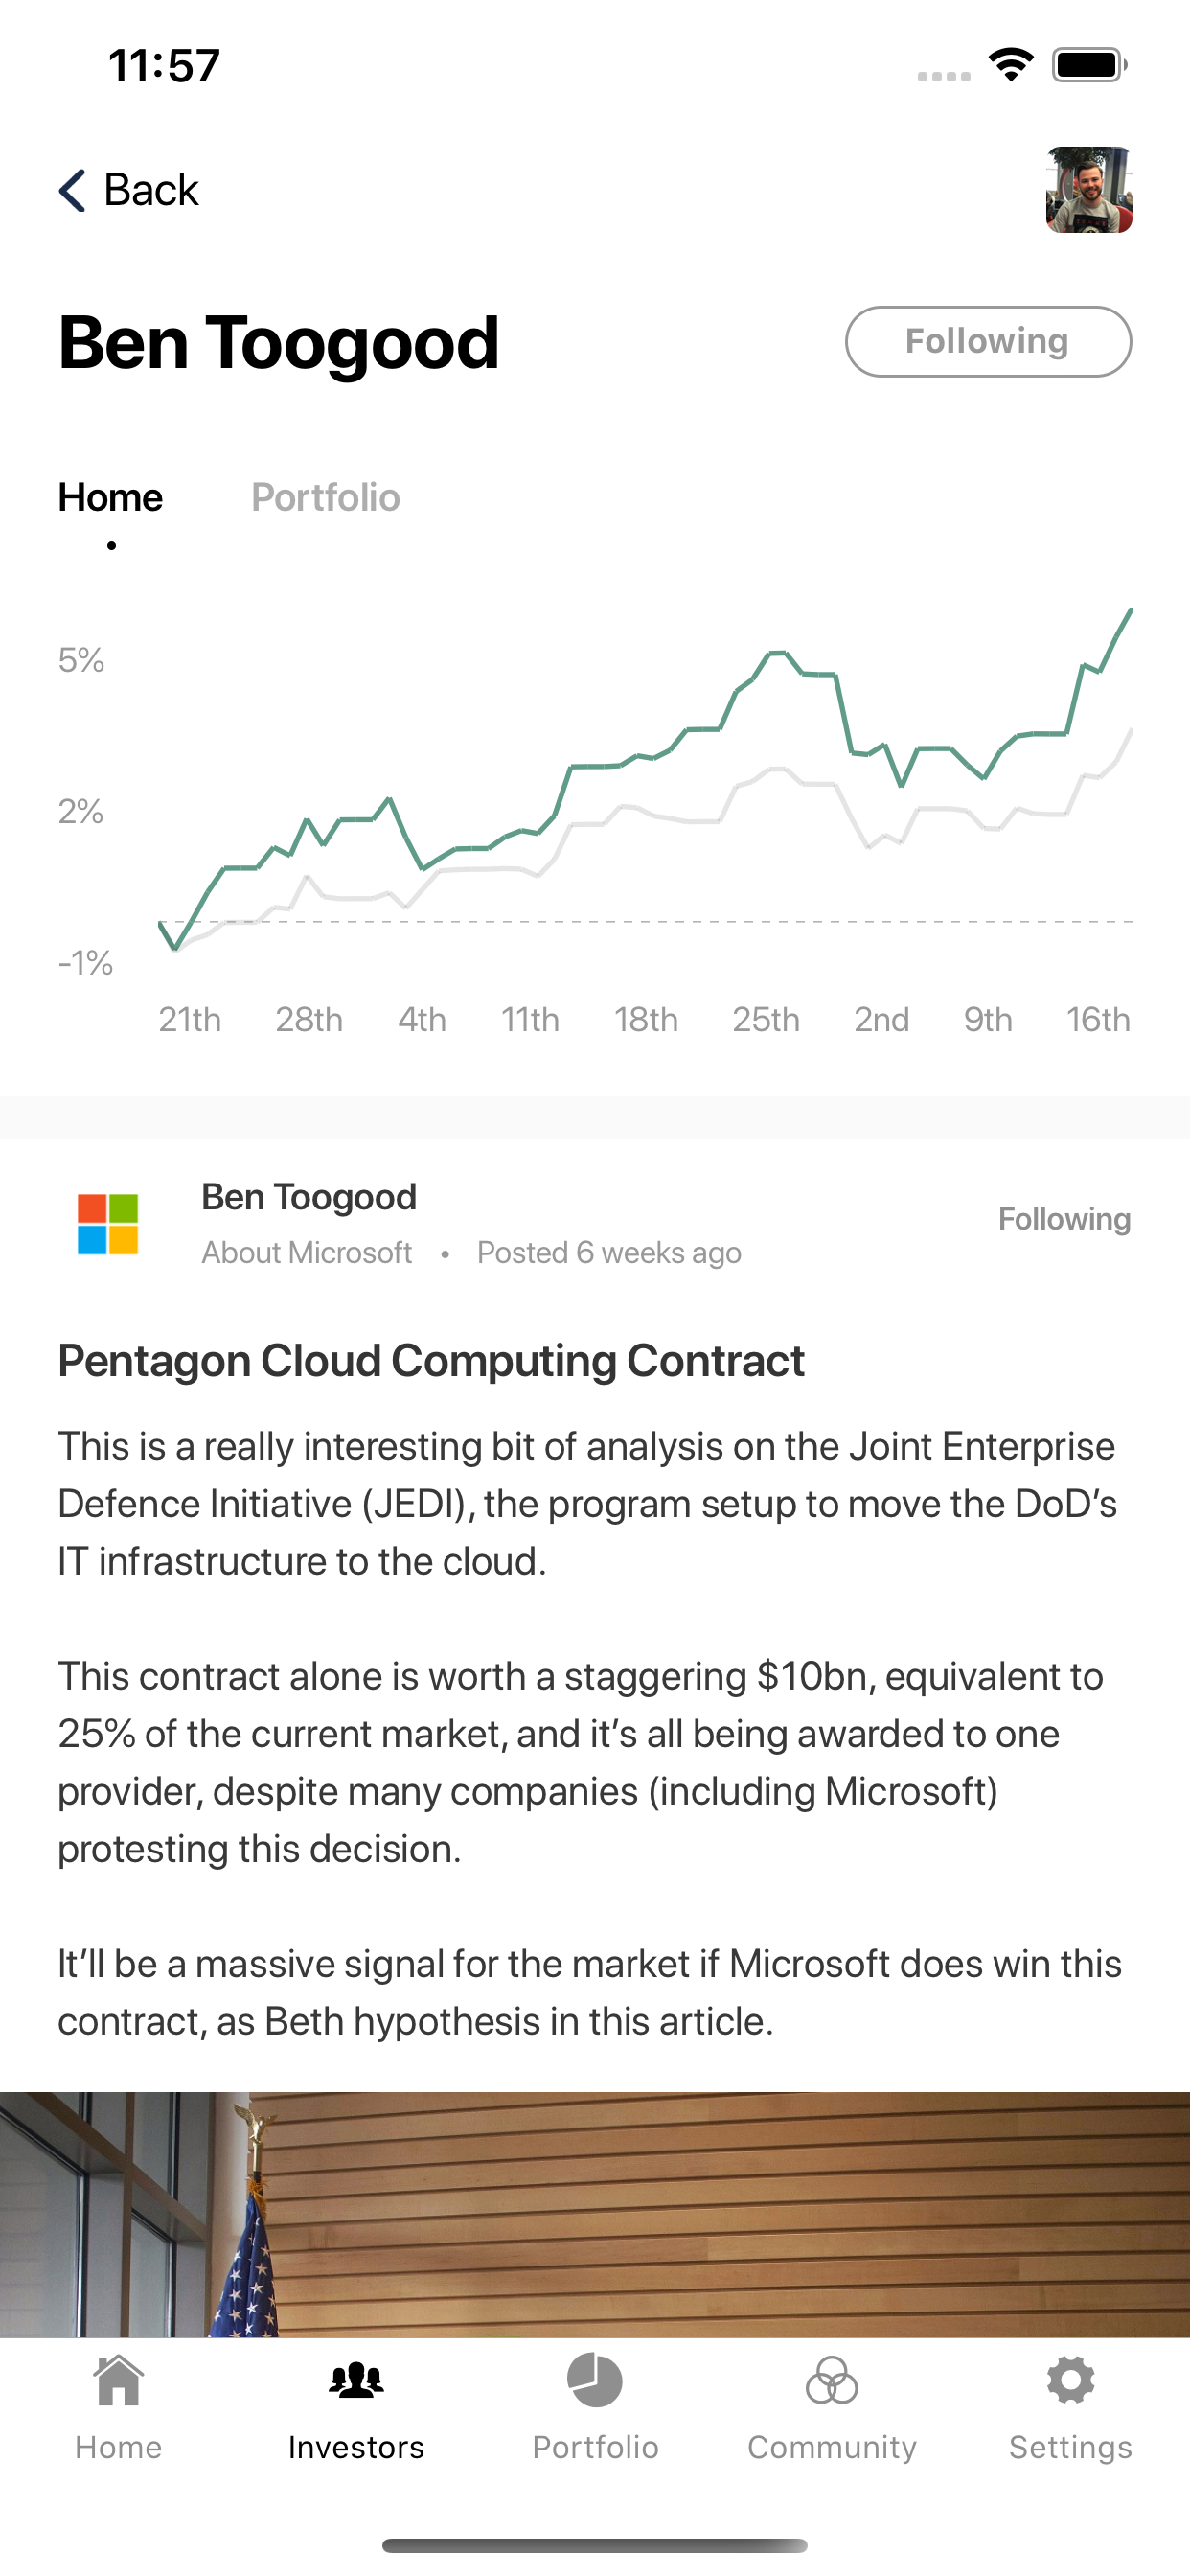Toggle the post's Following label
The image size is (1190, 2576).
click(1064, 1219)
